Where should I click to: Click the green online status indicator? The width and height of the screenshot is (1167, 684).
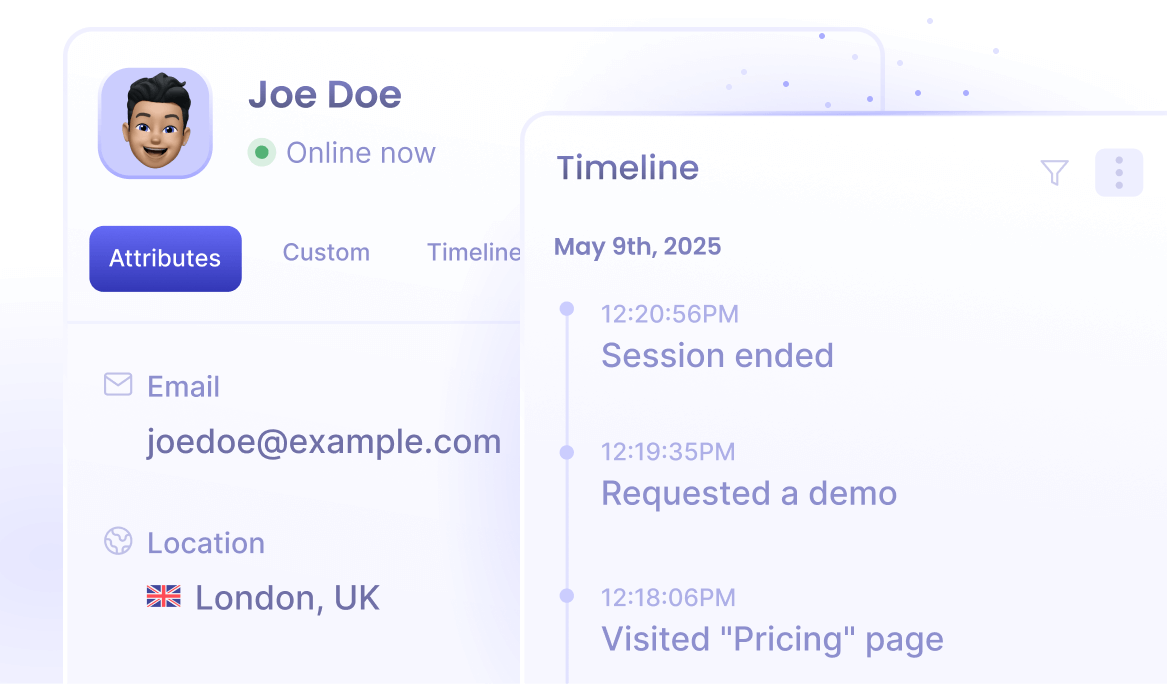pos(262,153)
